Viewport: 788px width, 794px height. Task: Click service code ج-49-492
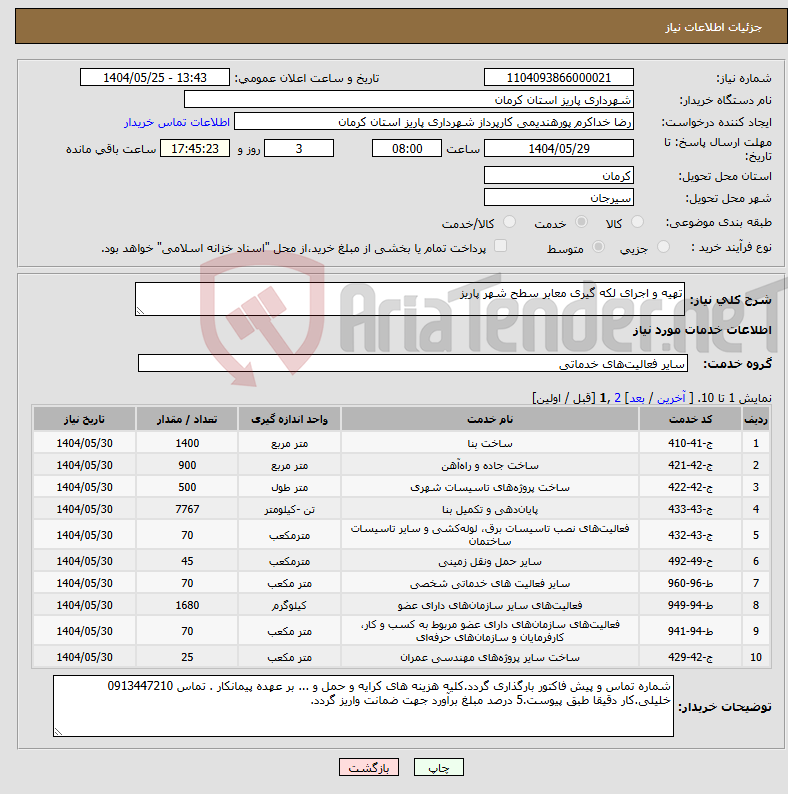[690, 561]
